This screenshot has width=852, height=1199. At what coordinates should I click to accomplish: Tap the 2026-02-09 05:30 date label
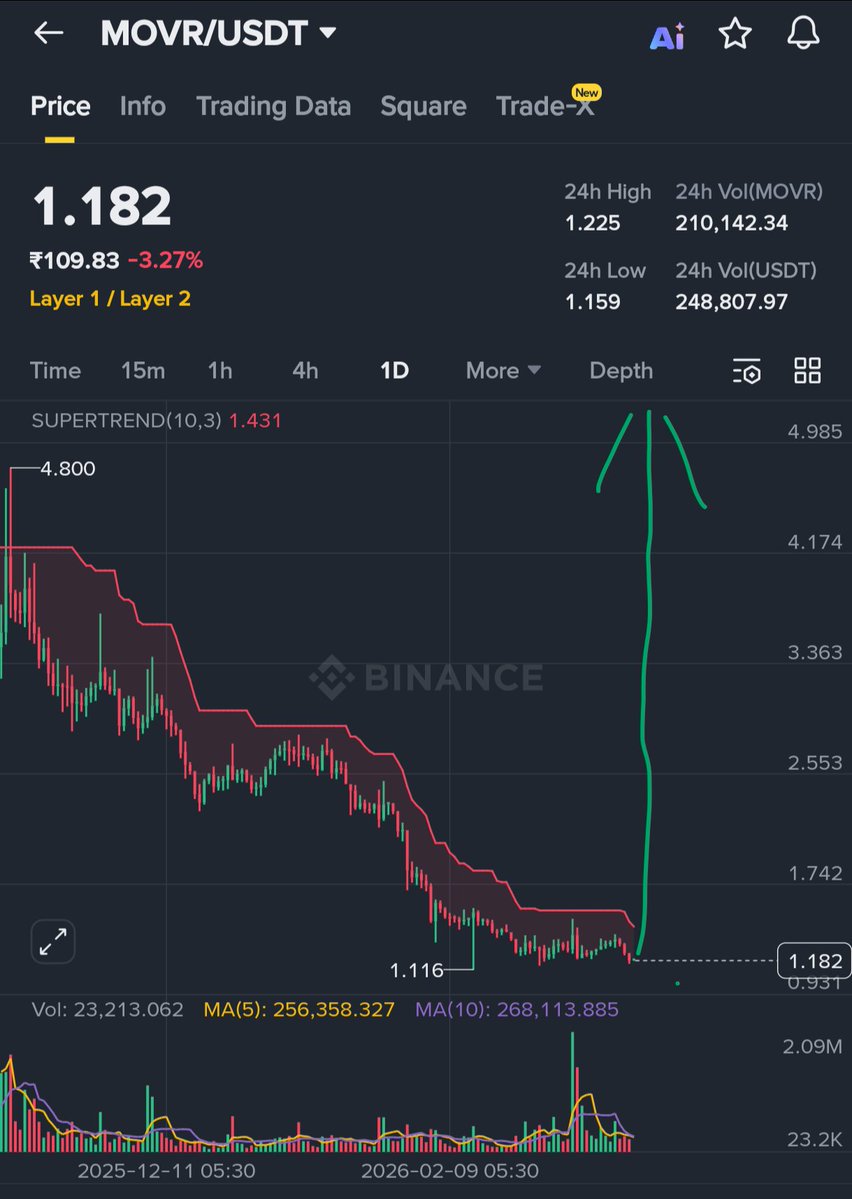450,1171
